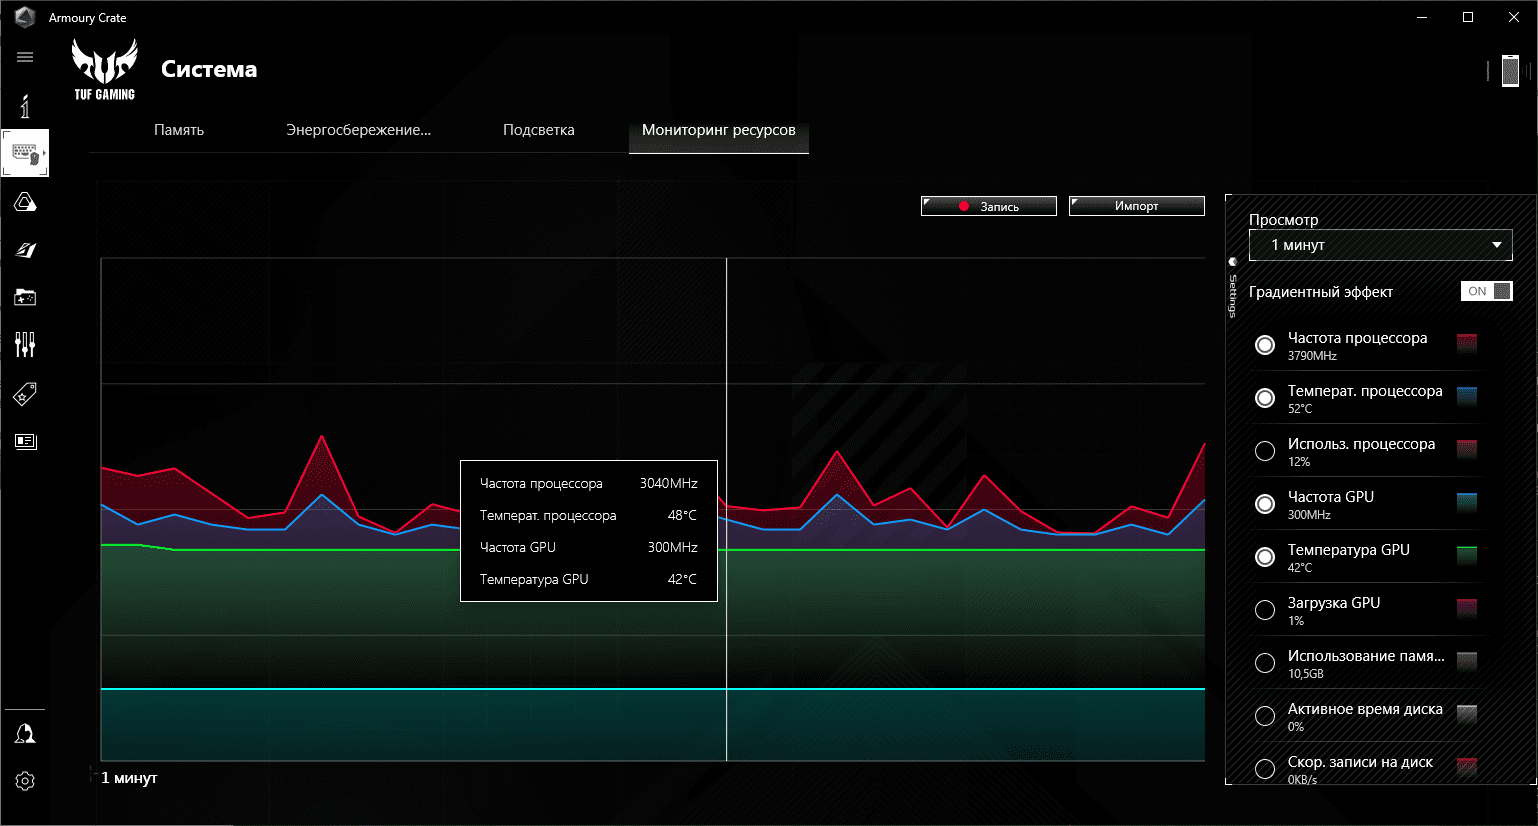The width and height of the screenshot is (1538, 826).
Task: Open the News icon in sidebar
Action: tap(25, 441)
